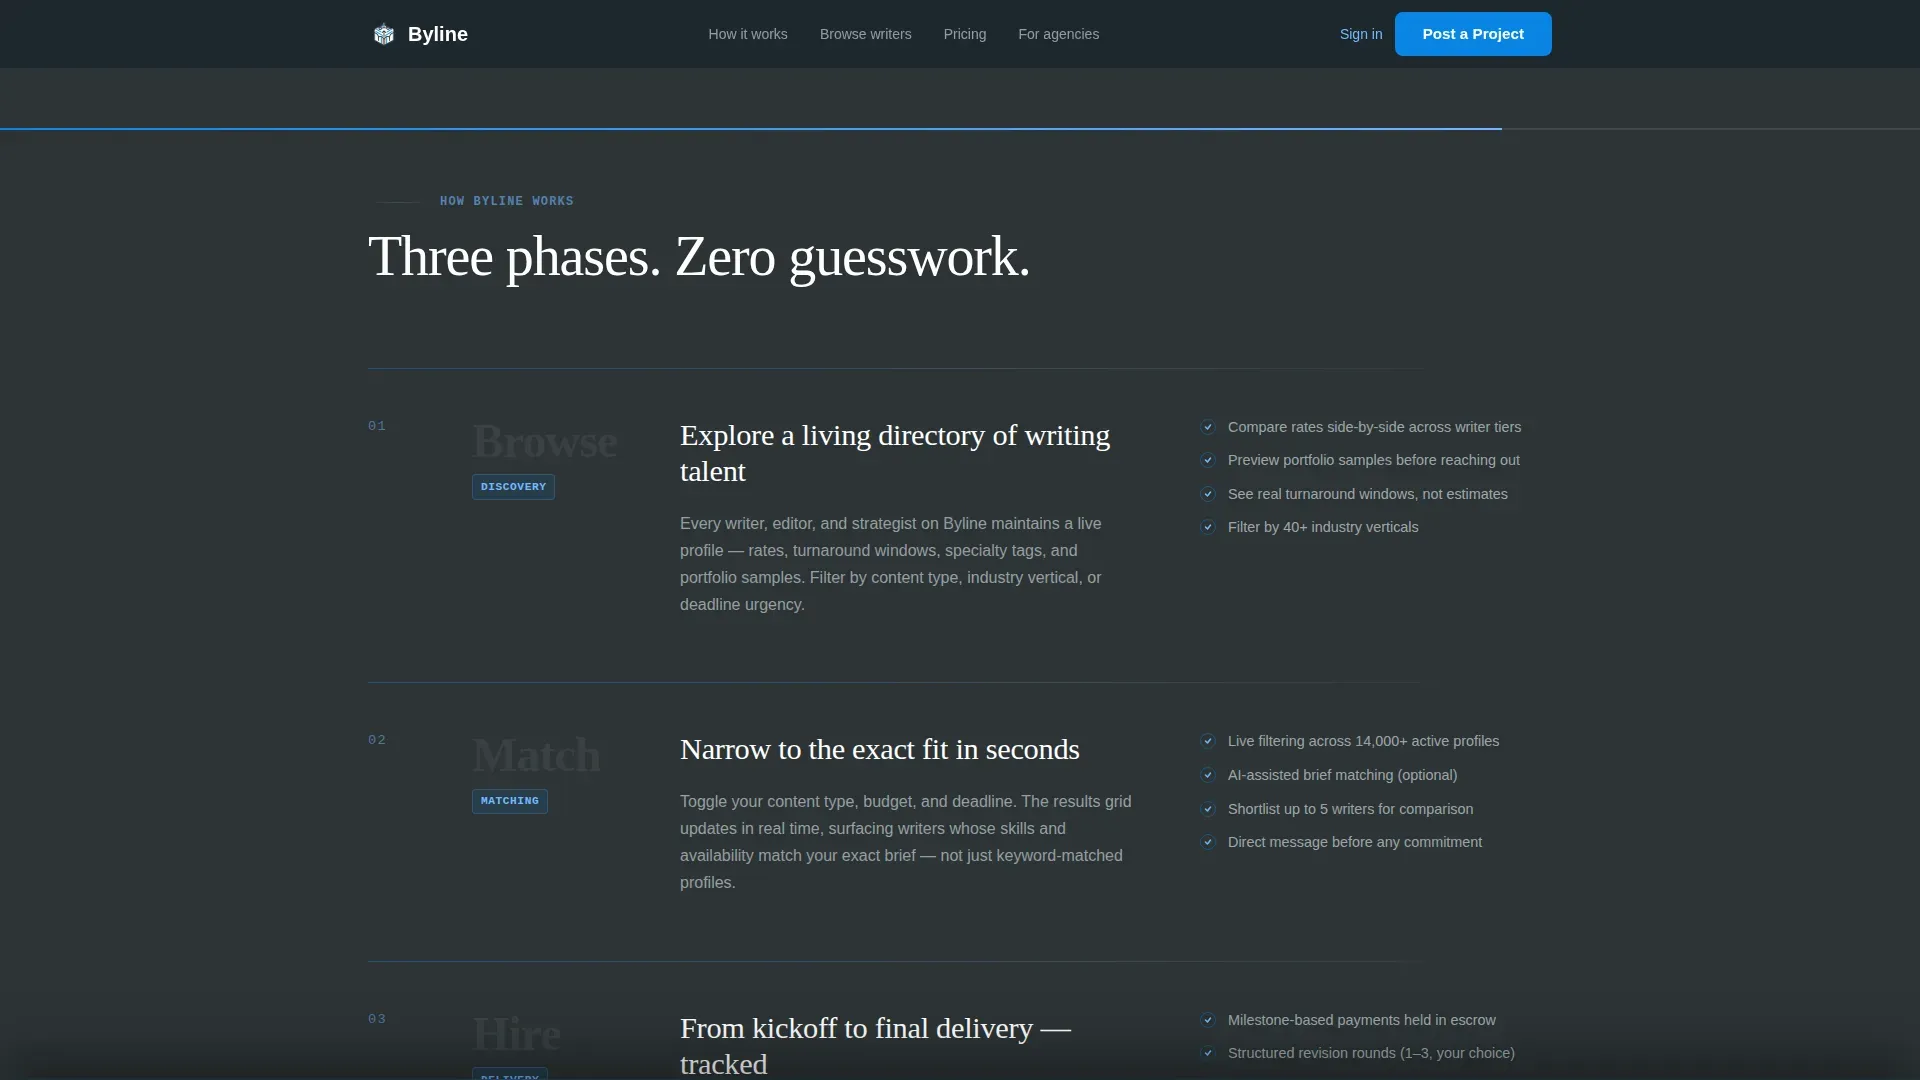Click the HOW BYLINE WORKS eyebrow label
This screenshot has height=1080, width=1920.
[x=507, y=201]
